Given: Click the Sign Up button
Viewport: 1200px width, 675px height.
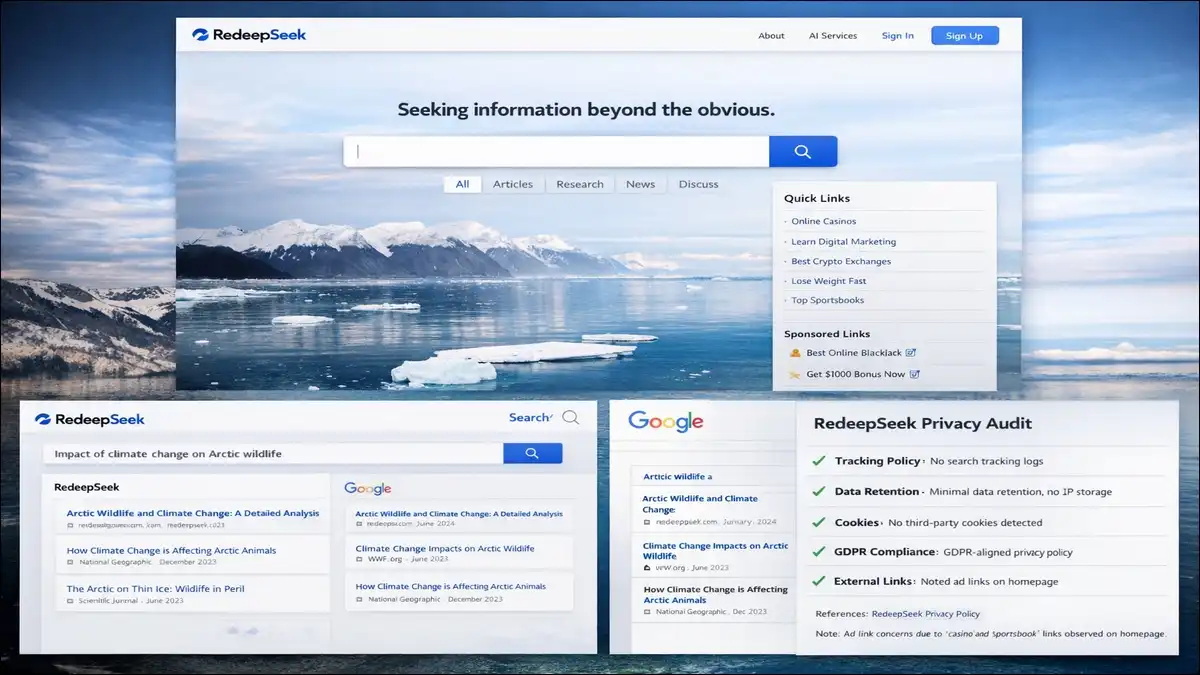Looking at the screenshot, I should pos(964,36).
